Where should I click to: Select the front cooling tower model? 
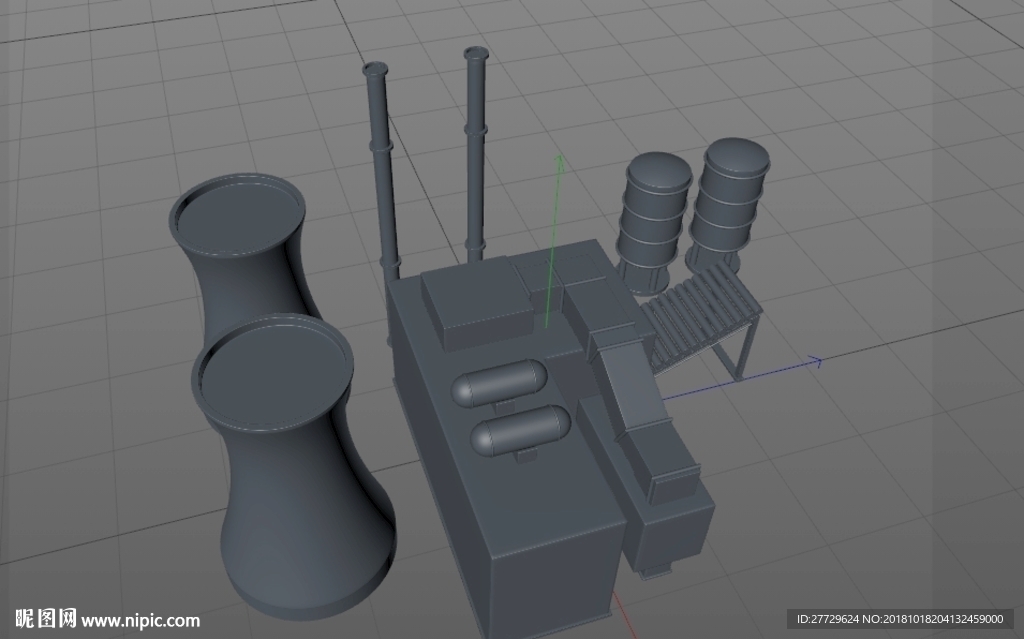[x=294, y=466]
